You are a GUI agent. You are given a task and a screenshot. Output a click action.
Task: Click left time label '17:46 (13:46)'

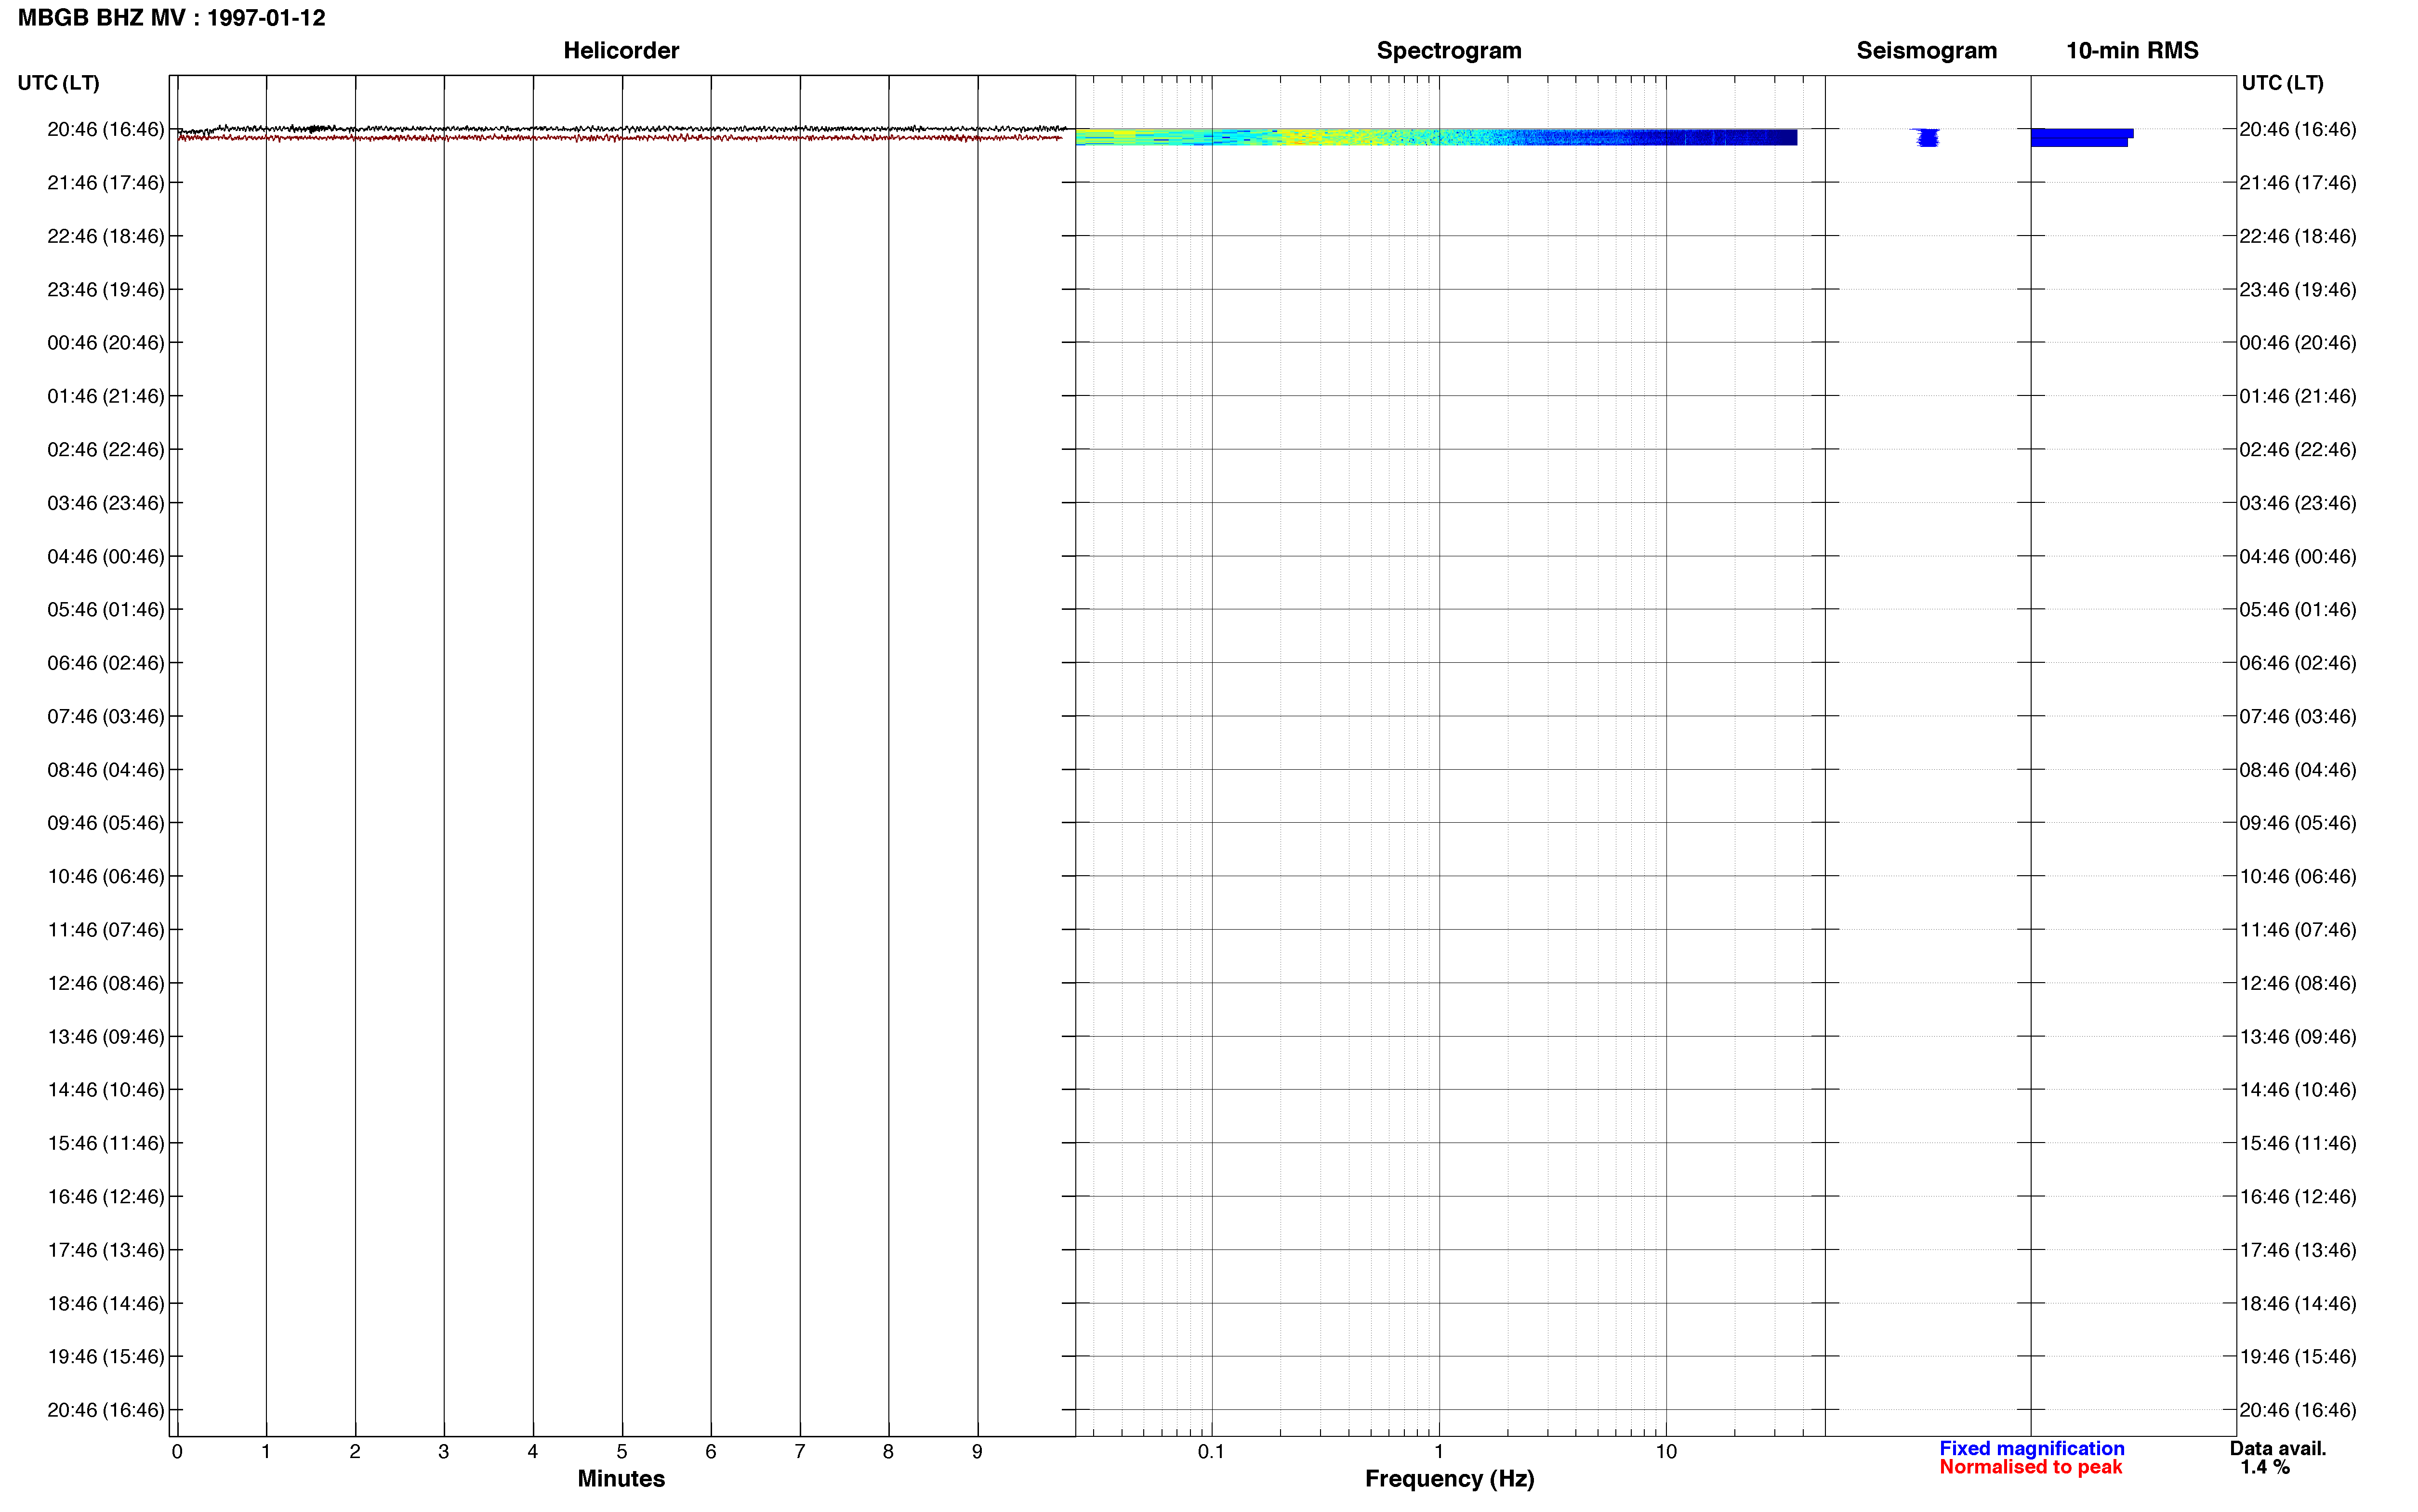(106, 1250)
